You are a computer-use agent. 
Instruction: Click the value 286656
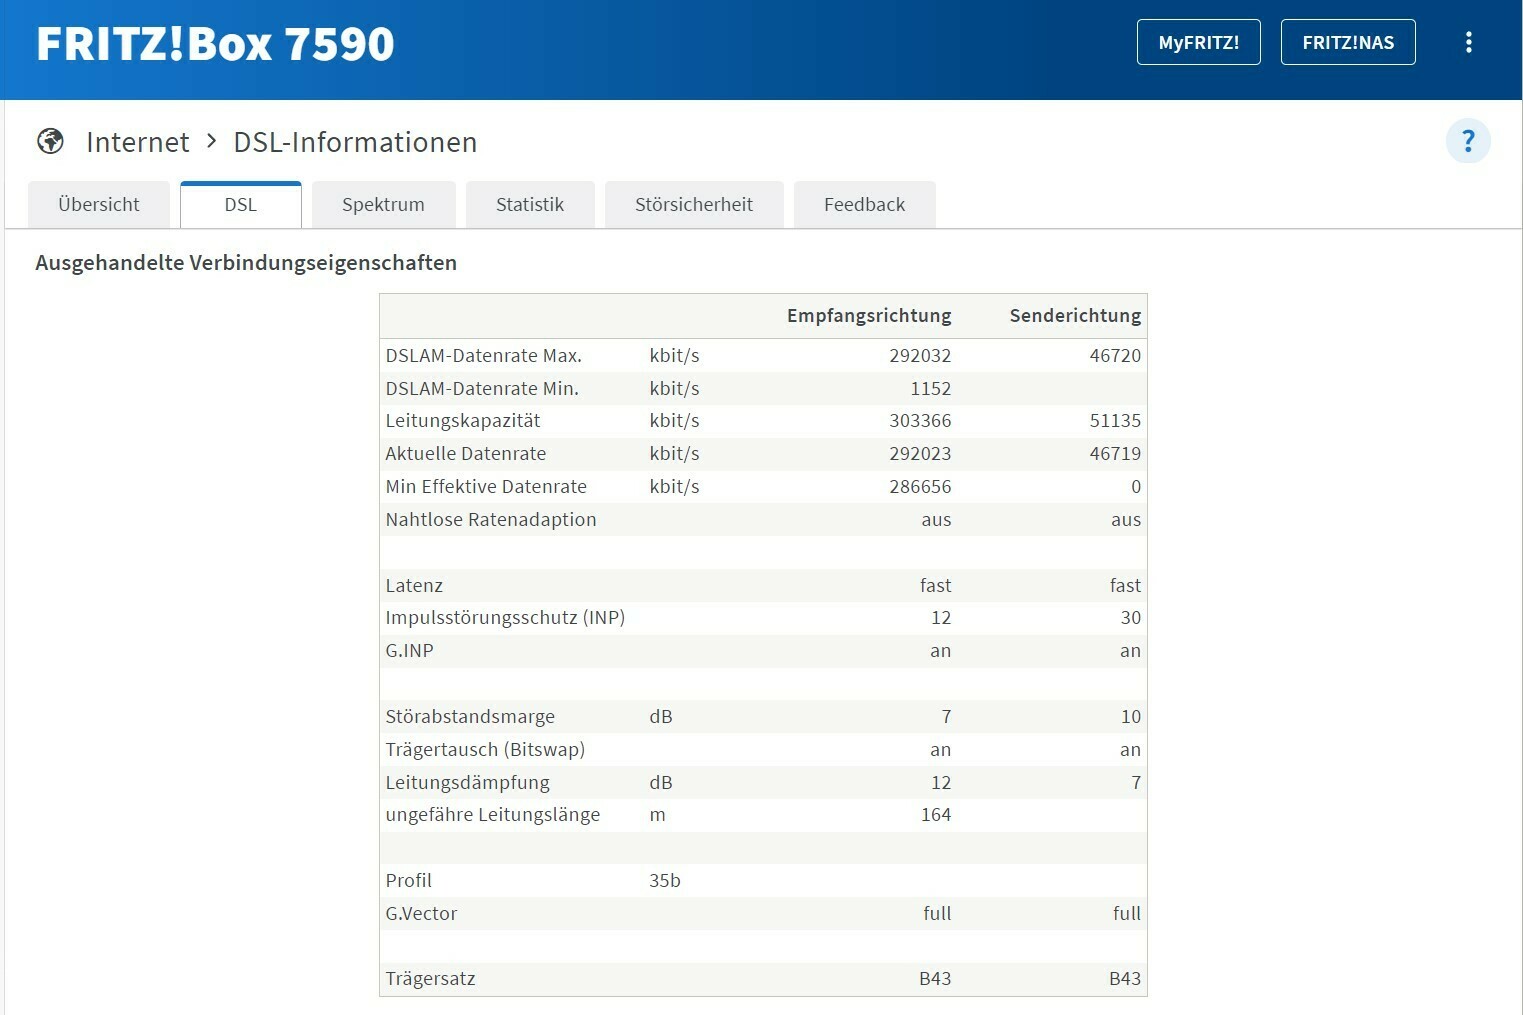(920, 487)
